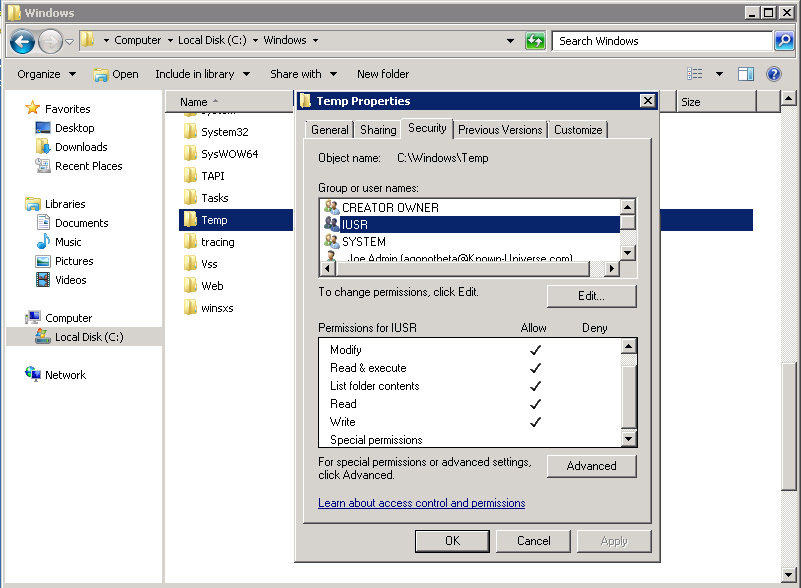Expand the Windows breadcrumb arrow
The image size is (801, 588).
coord(315,40)
